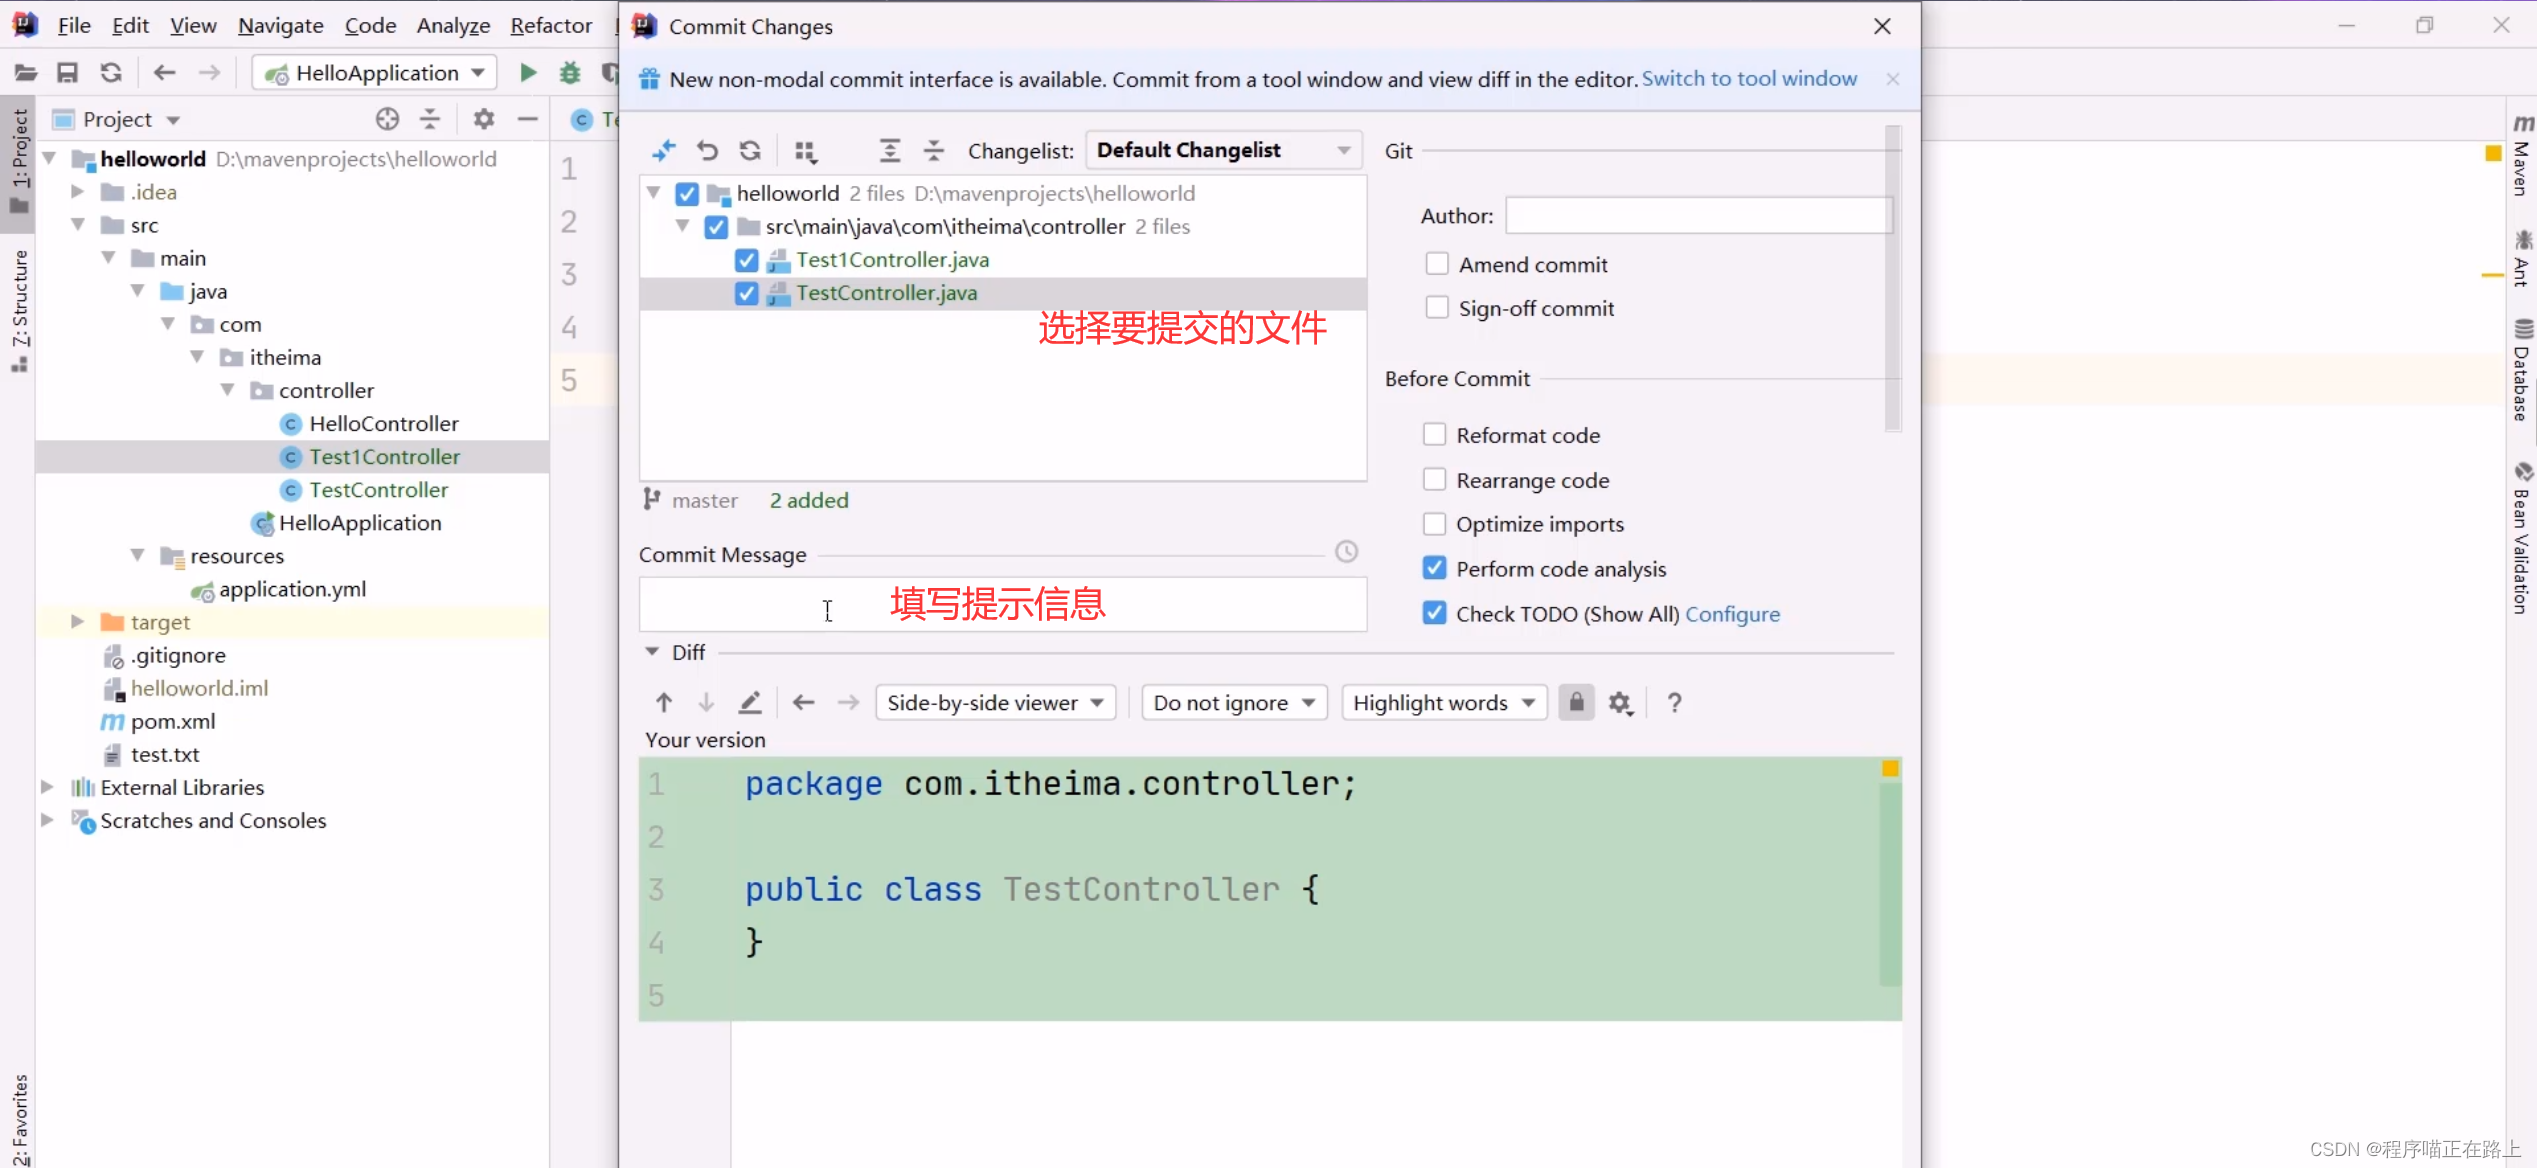Viewport: 2537px width, 1168px height.
Task: Uncheck Perform code analysis
Action: click(x=1434, y=568)
